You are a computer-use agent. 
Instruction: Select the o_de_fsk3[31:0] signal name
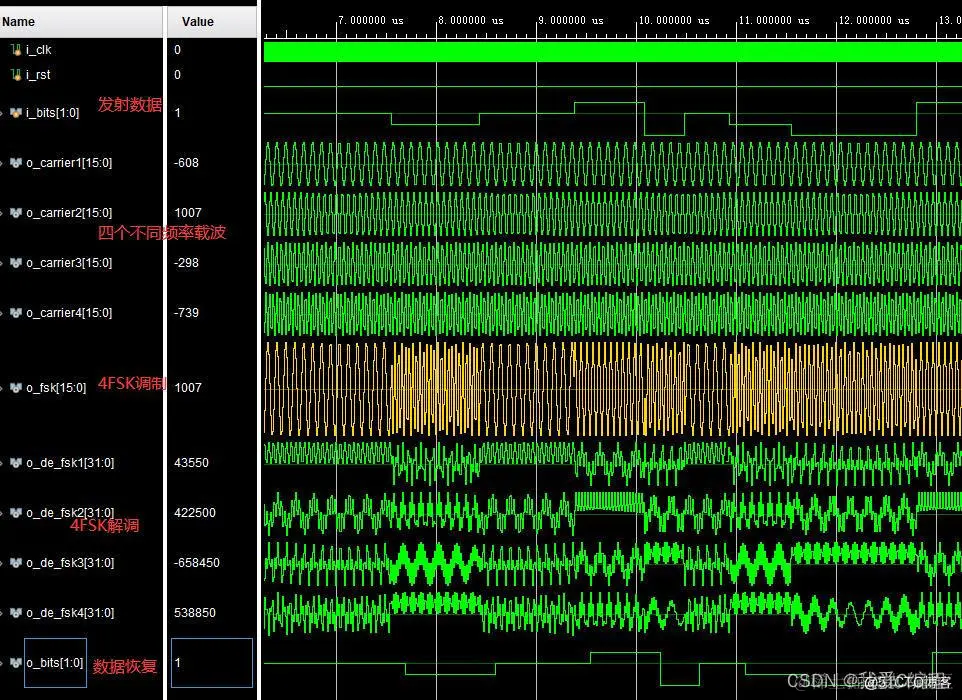point(70,563)
